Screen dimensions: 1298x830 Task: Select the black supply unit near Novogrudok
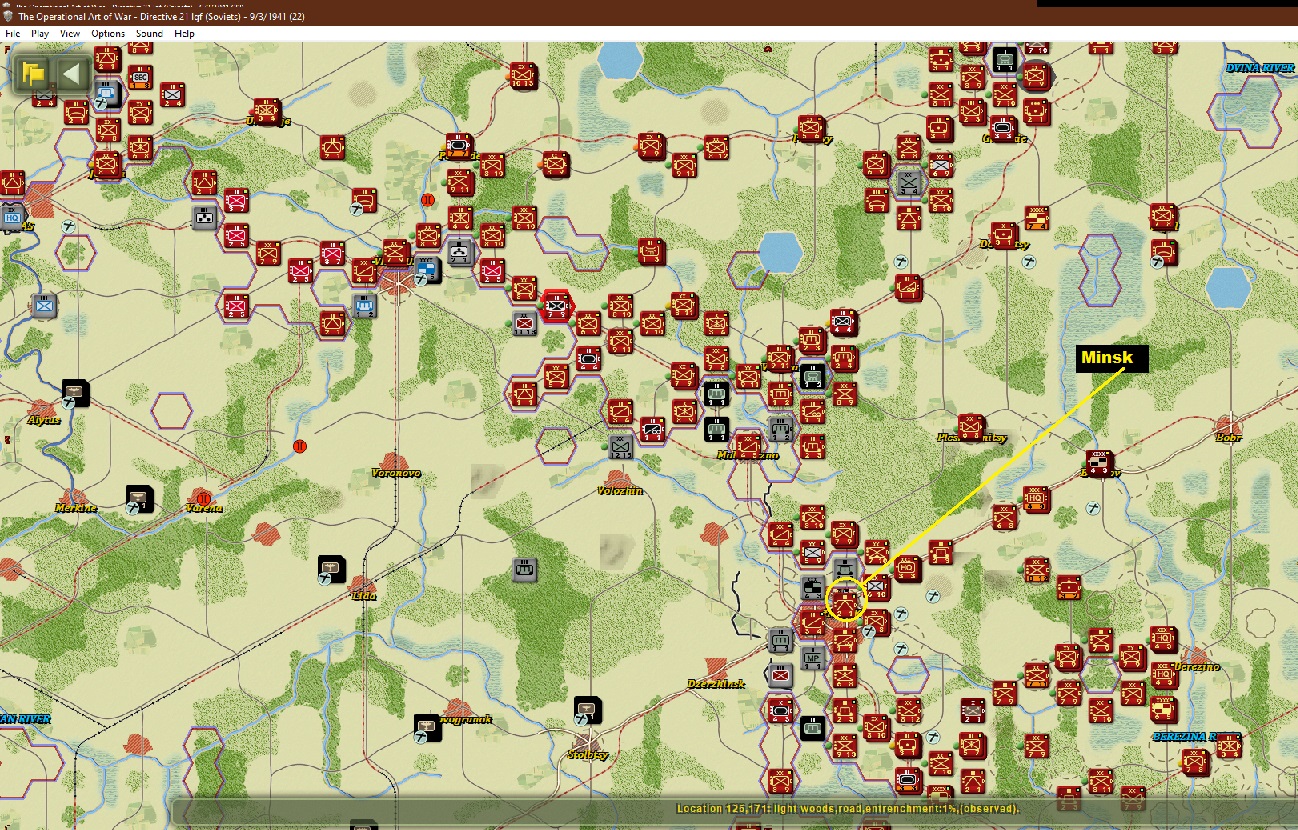pos(429,728)
